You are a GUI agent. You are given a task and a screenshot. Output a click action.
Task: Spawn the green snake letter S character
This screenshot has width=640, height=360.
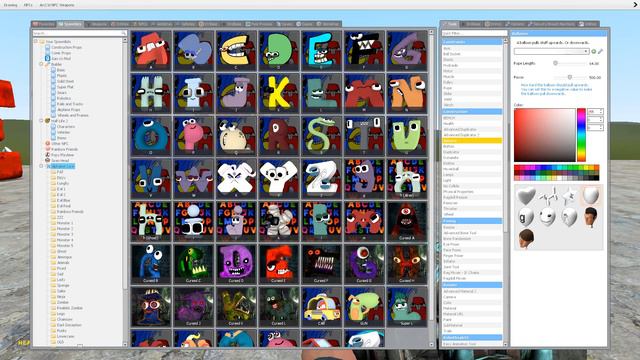(322, 136)
